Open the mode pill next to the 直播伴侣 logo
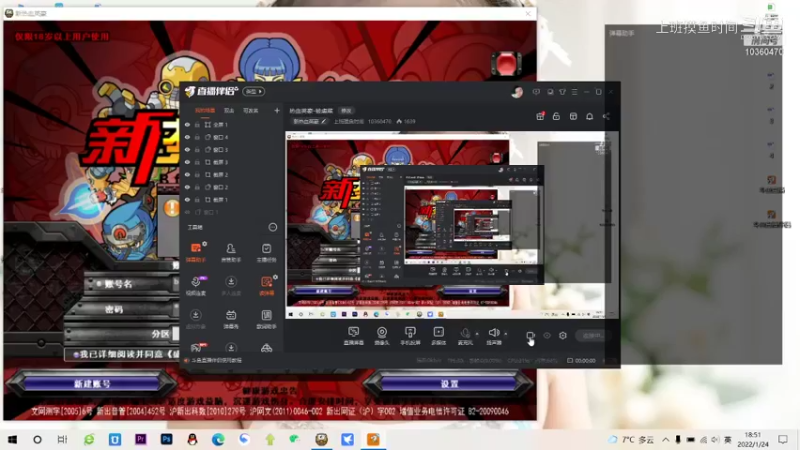Screen dimensions: 800x450 253,92
